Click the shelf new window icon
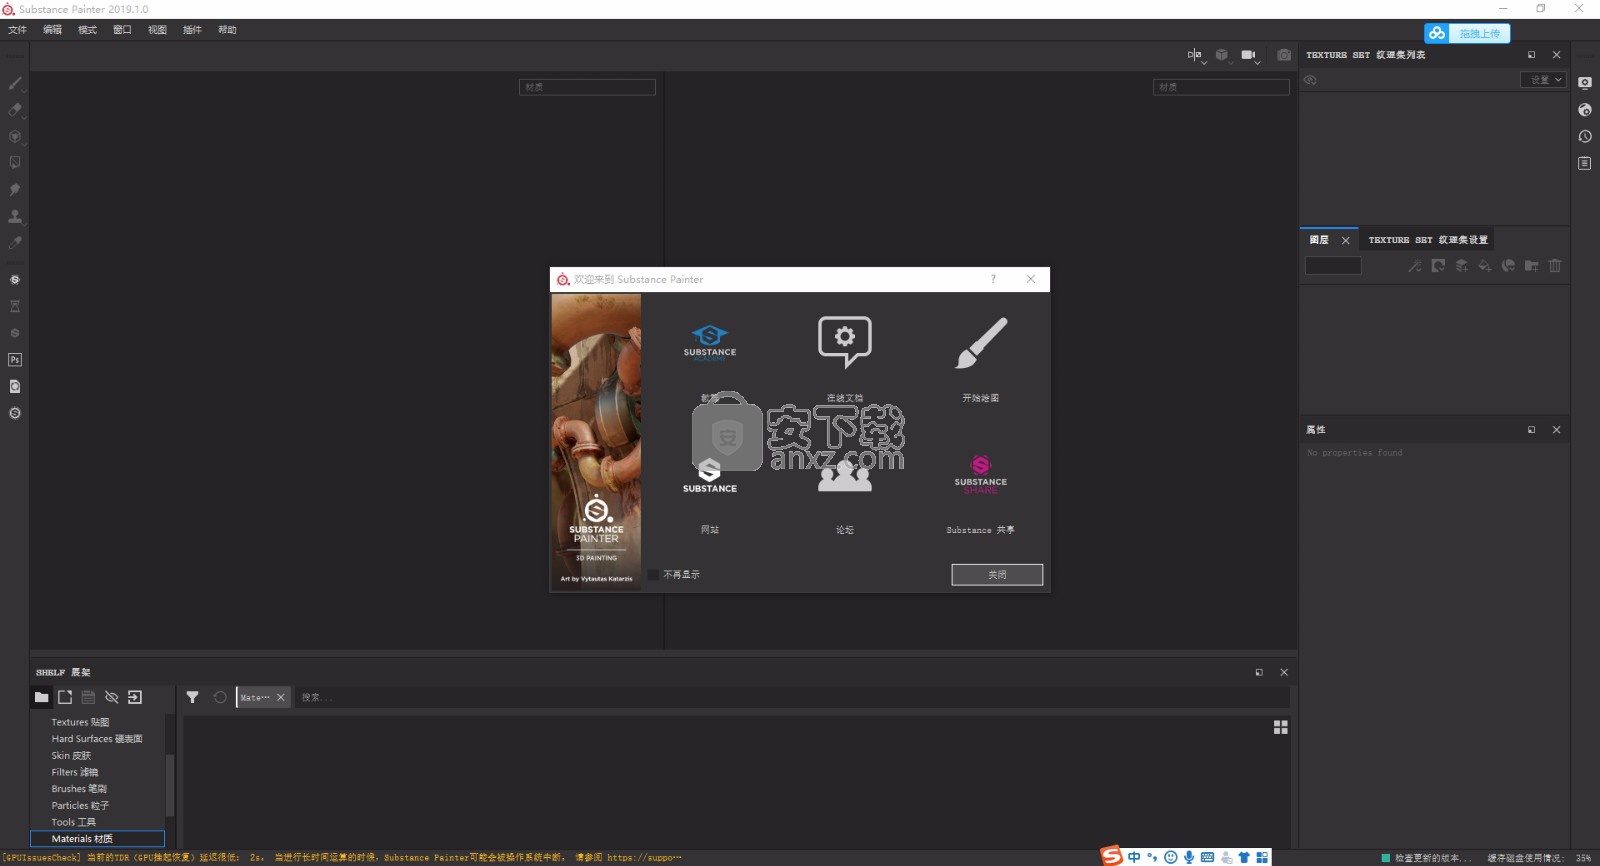This screenshot has width=1600, height=866. (x=65, y=697)
